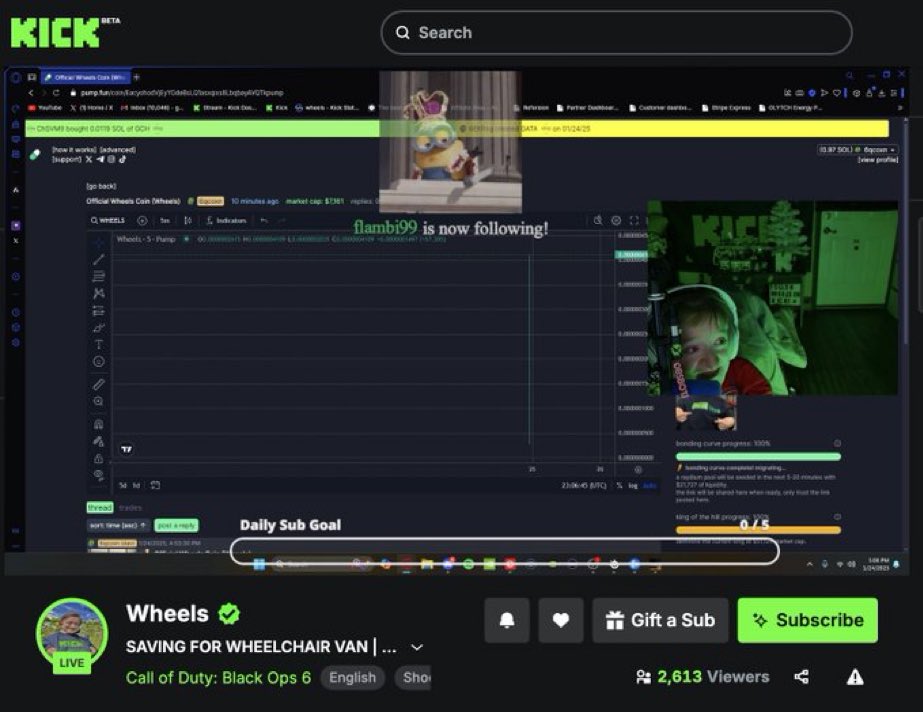Open the Call of Duty: Black Ops 6 category
Image resolution: width=923 pixels, height=712 pixels.
click(x=218, y=678)
